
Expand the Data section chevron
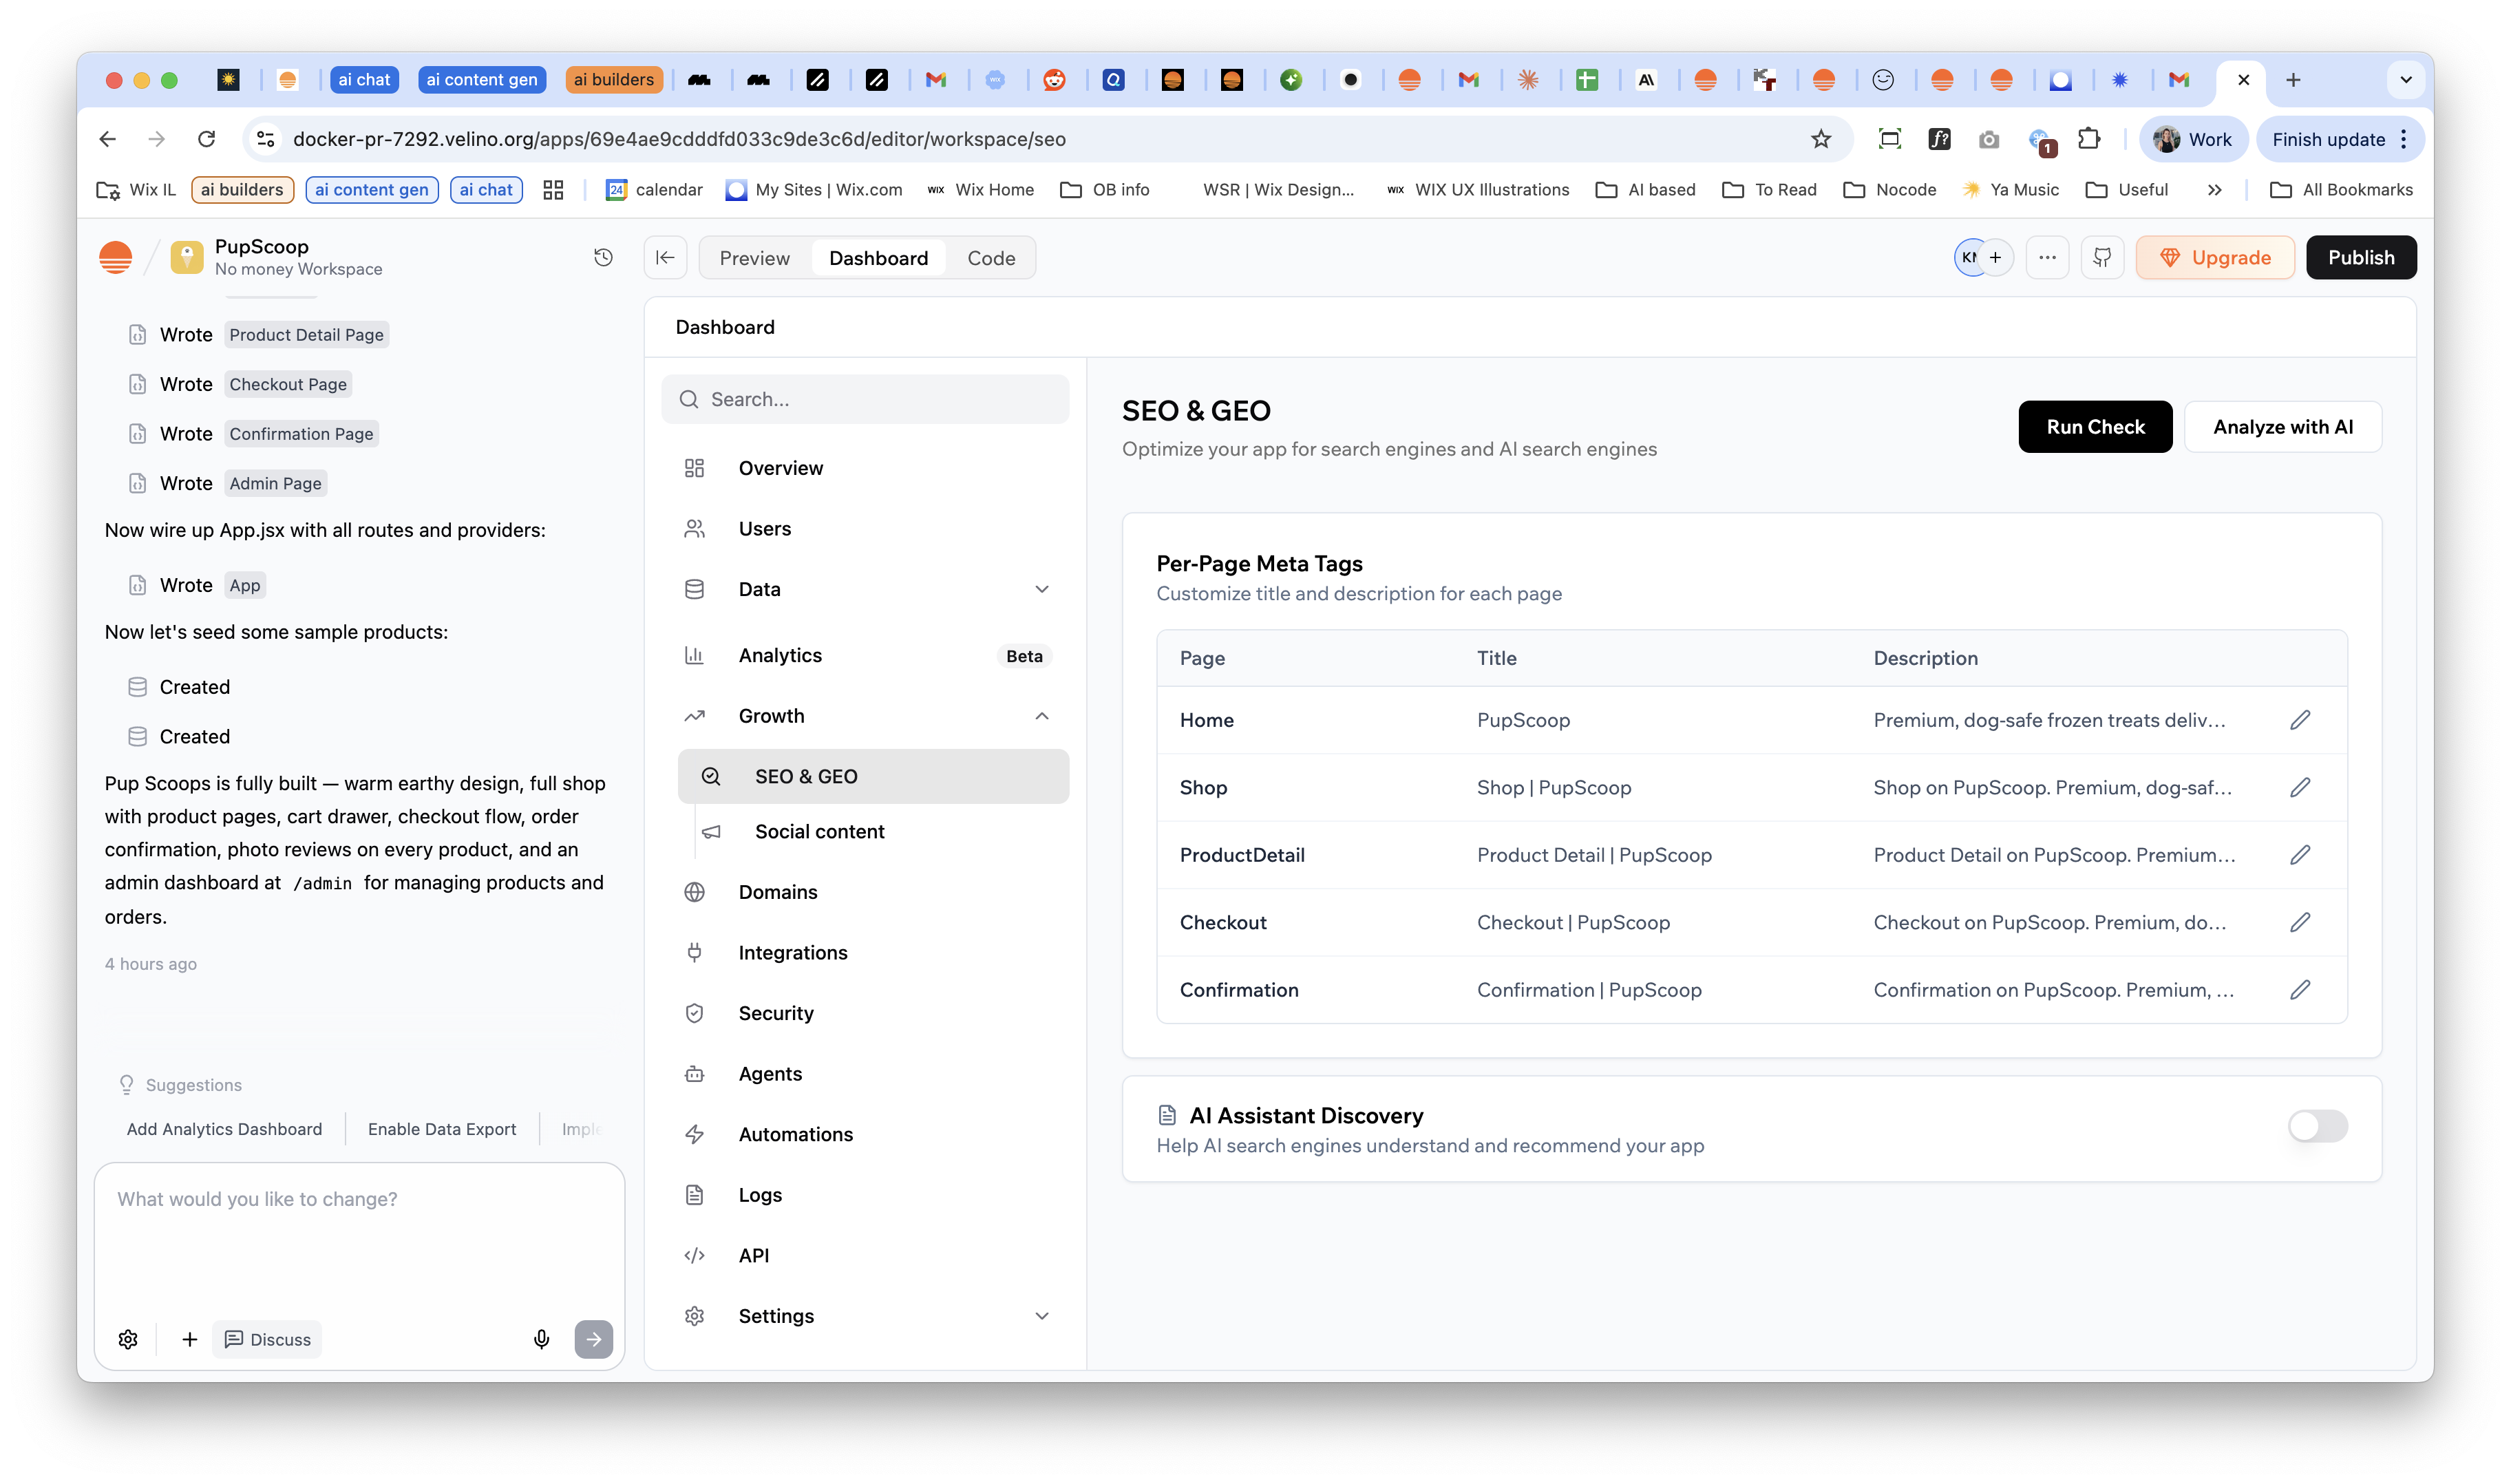pyautogui.click(x=1042, y=589)
